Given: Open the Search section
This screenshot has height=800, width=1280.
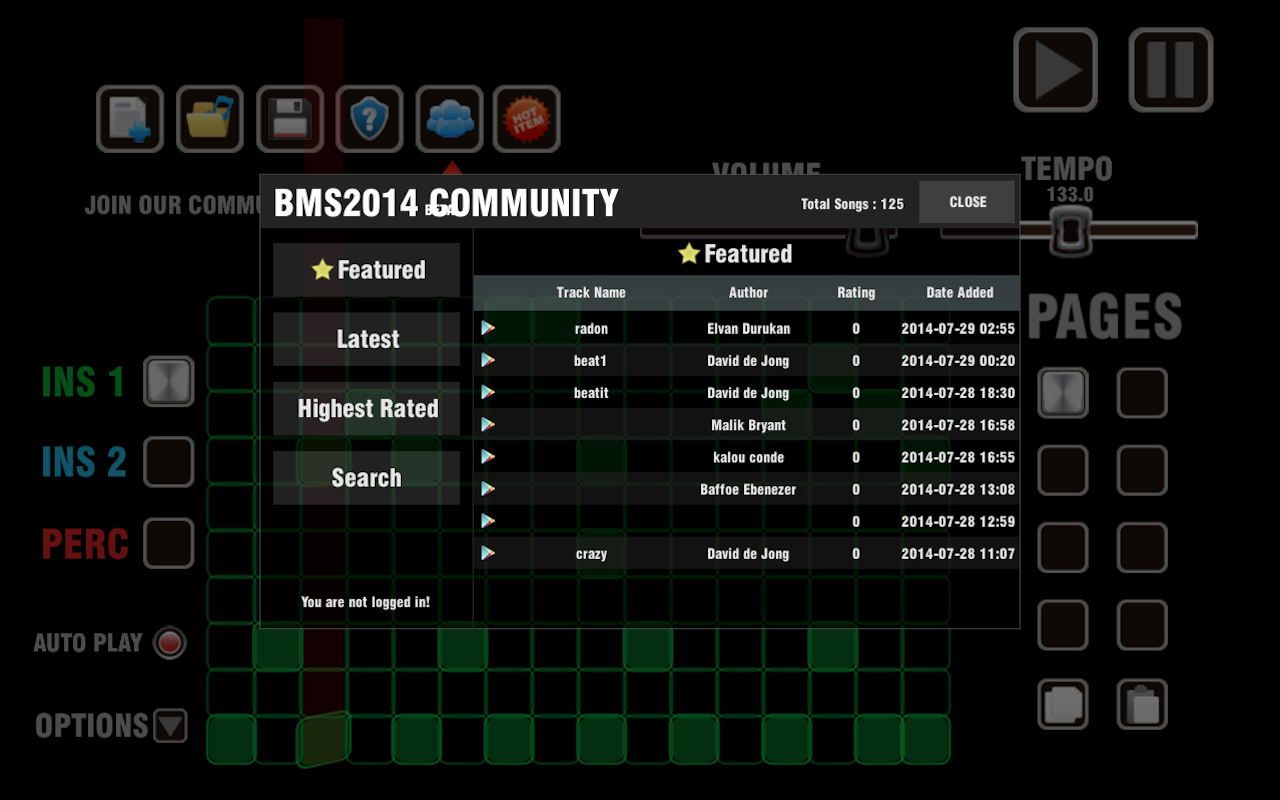Looking at the screenshot, I should tap(366, 478).
